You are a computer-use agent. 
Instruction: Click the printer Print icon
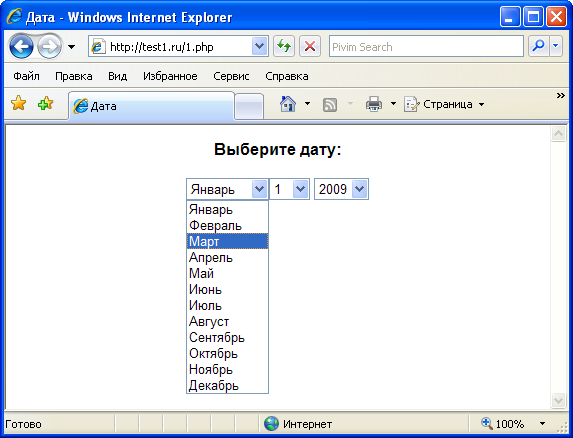[374, 104]
